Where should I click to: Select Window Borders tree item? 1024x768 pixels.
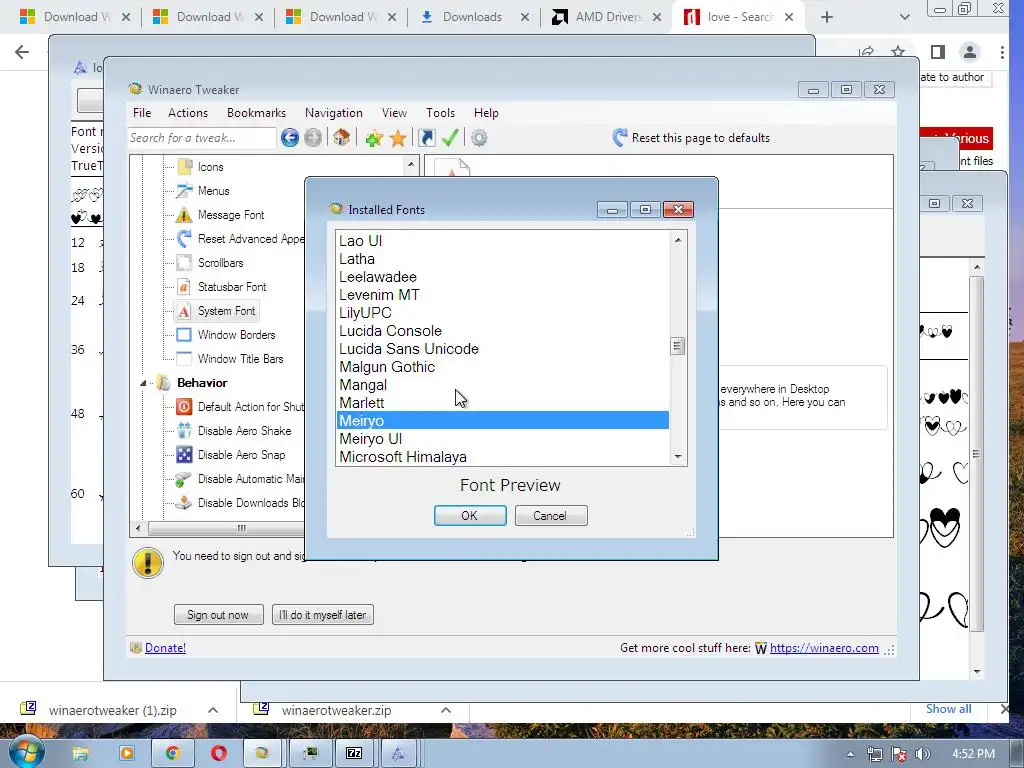236,335
